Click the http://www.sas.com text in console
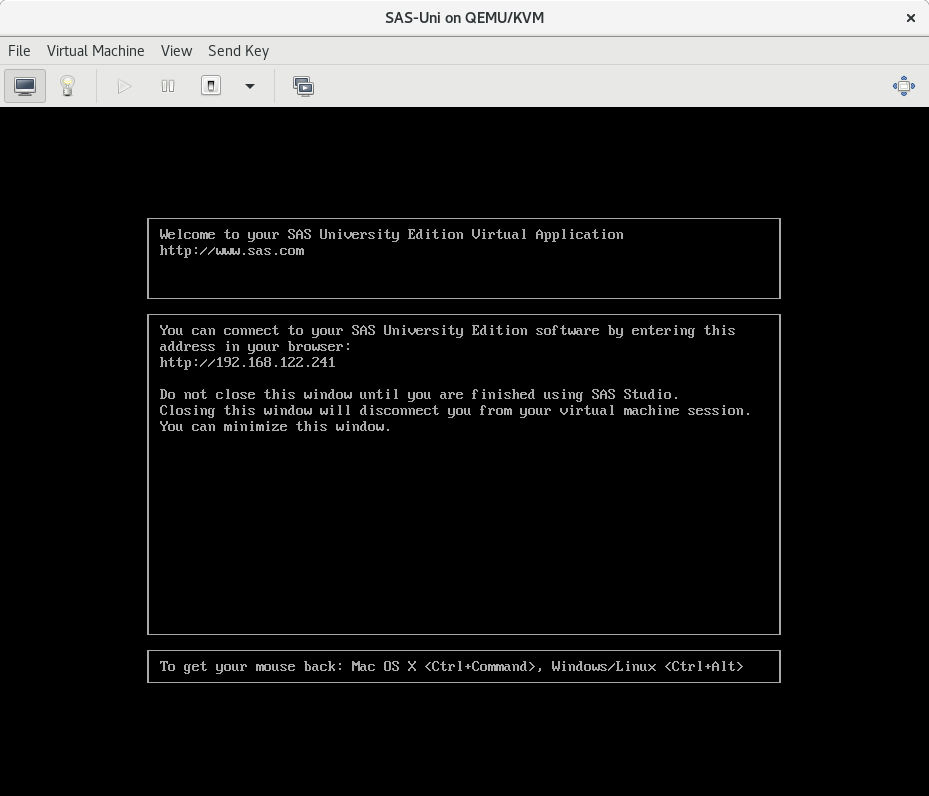Image resolution: width=929 pixels, height=796 pixels. [232, 251]
